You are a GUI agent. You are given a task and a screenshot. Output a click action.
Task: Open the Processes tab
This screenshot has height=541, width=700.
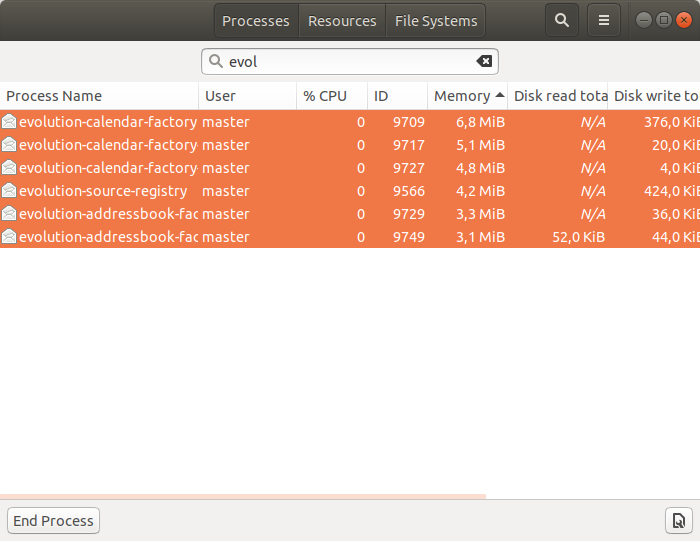[x=256, y=21]
